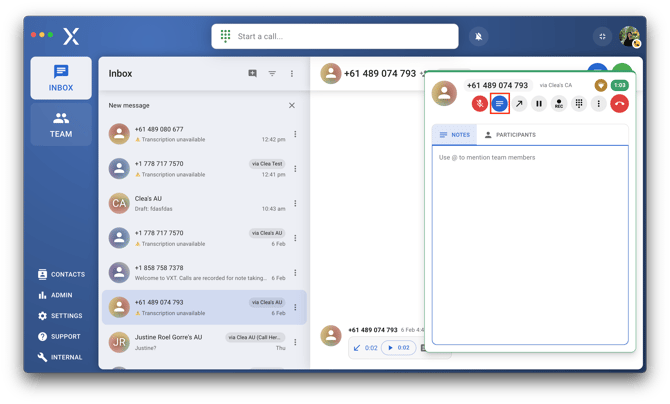The height and width of the screenshot is (404, 670).
Task: Switch to the Participants tab
Action: pos(510,135)
